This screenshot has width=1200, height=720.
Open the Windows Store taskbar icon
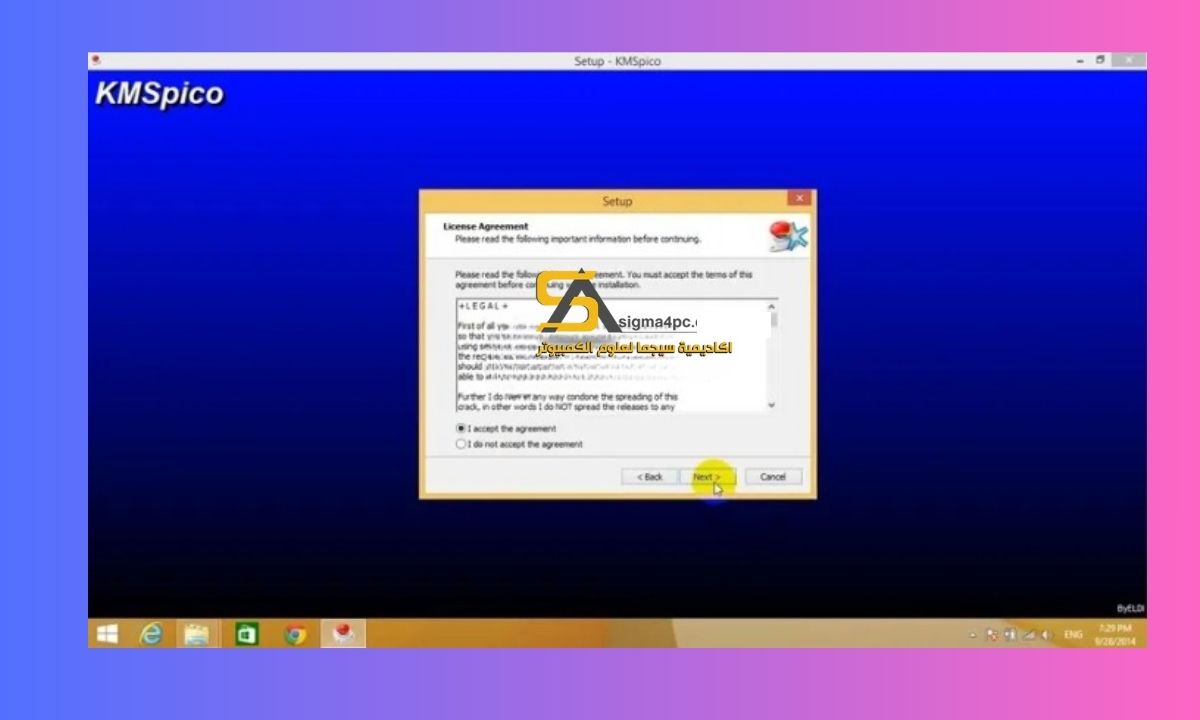(x=246, y=633)
